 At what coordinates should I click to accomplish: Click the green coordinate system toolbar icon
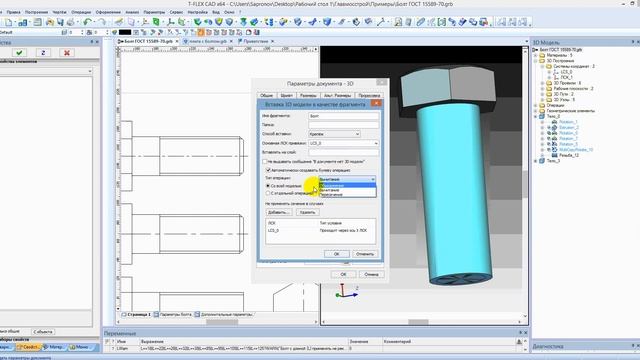coord(171,22)
